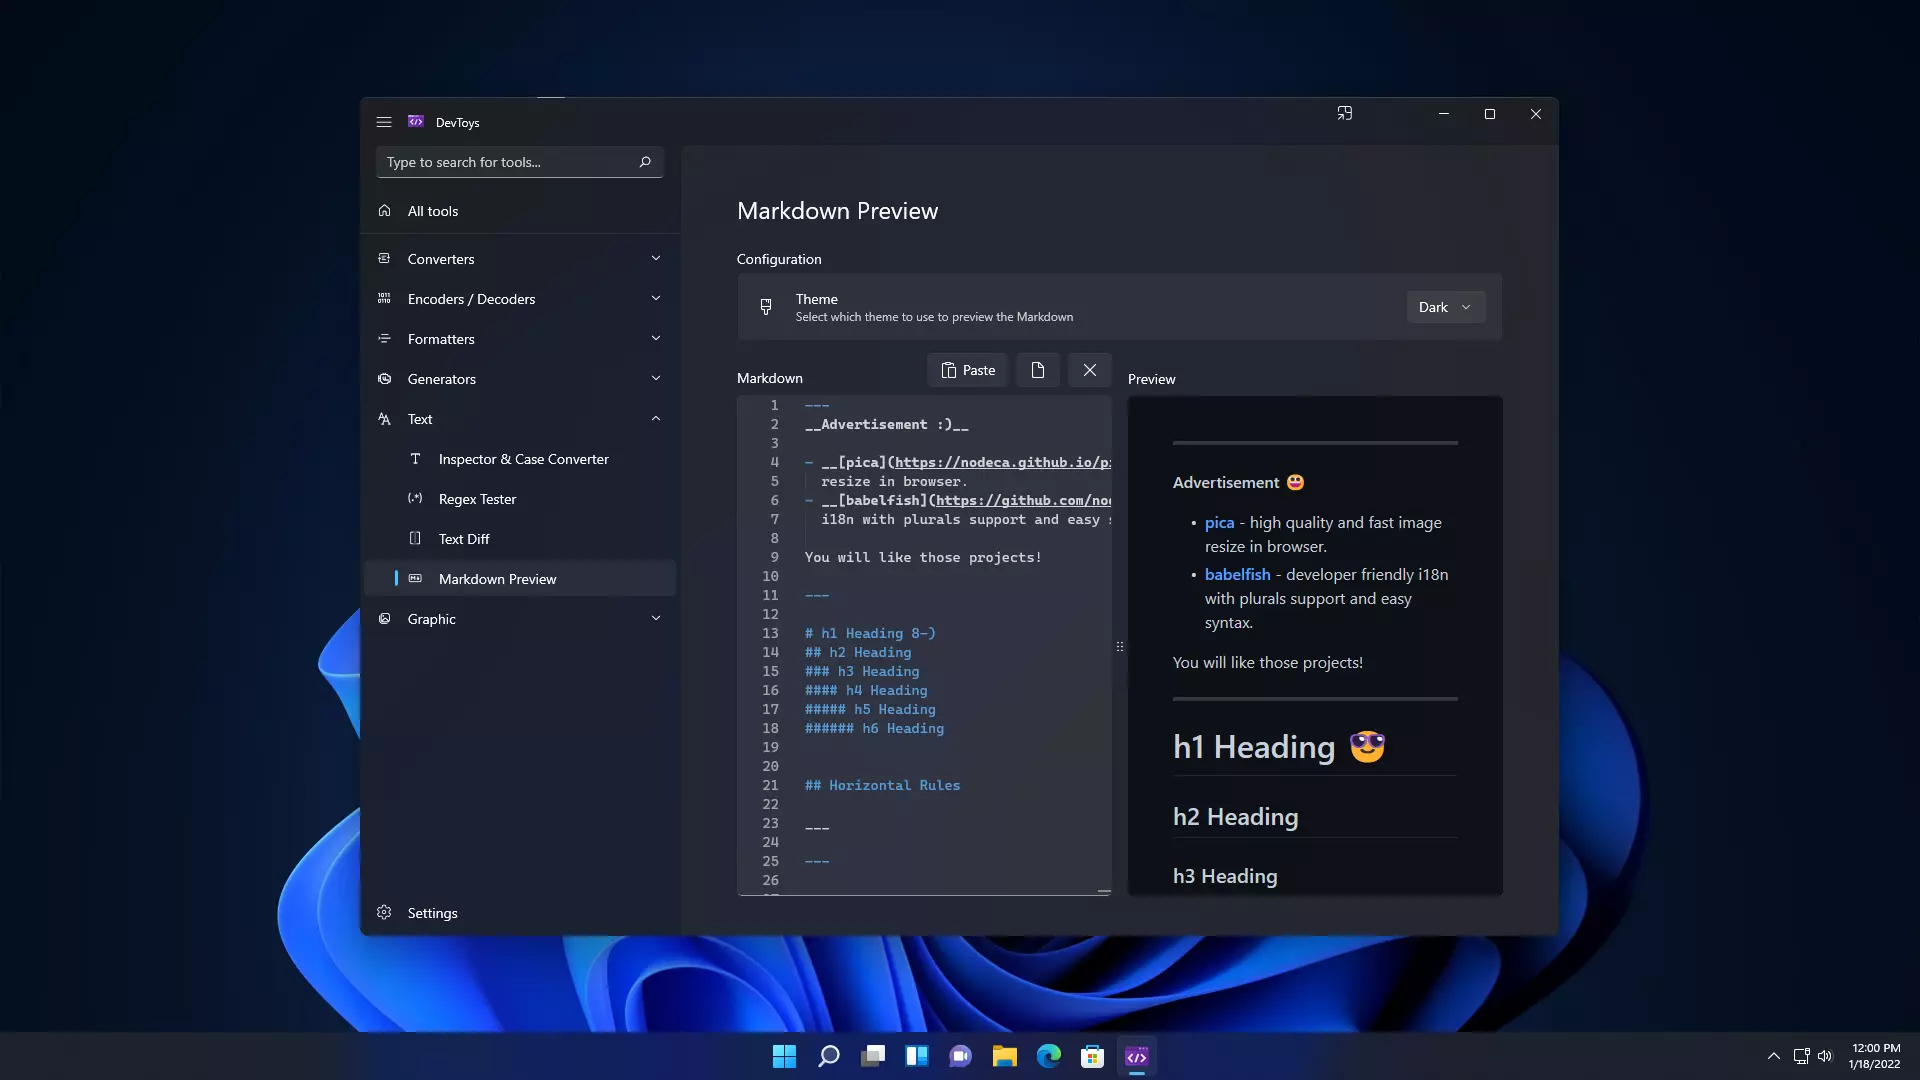Click the babelfish hyperlink in preview
The image size is (1920, 1080).
coord(1237,574)
